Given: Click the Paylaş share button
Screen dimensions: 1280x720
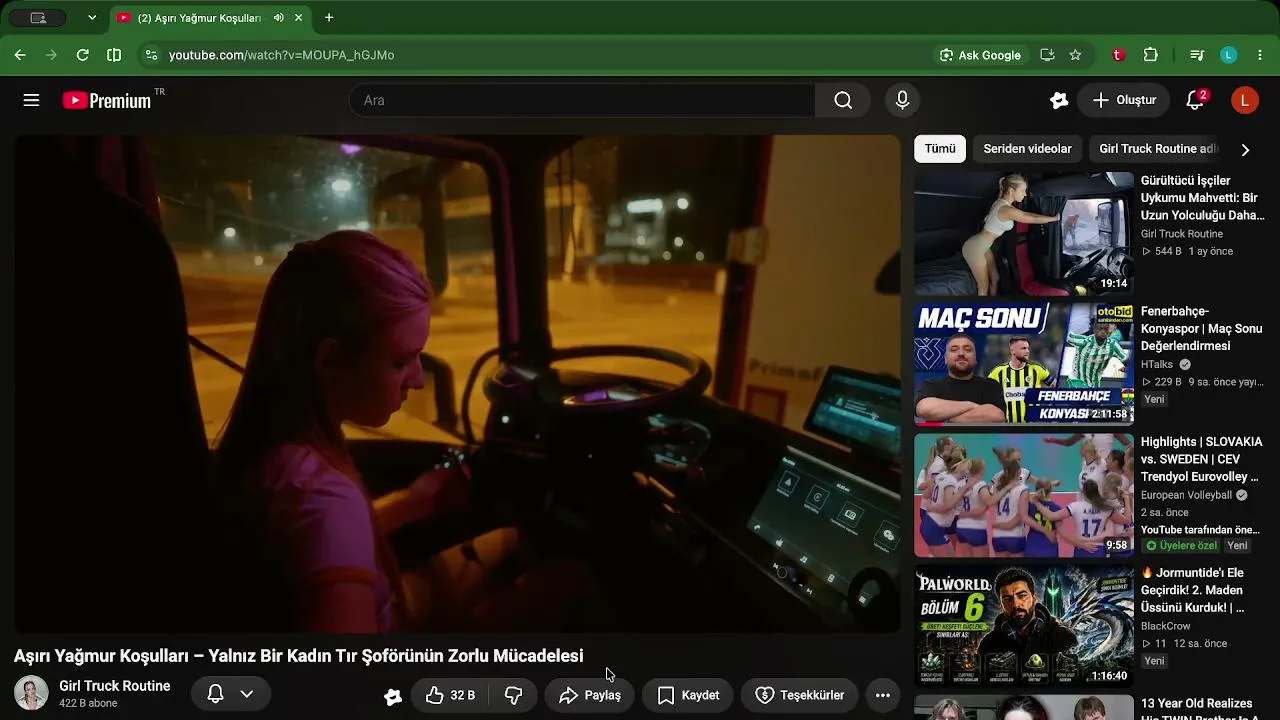Looking at the screenshot, I should [590, 695].
